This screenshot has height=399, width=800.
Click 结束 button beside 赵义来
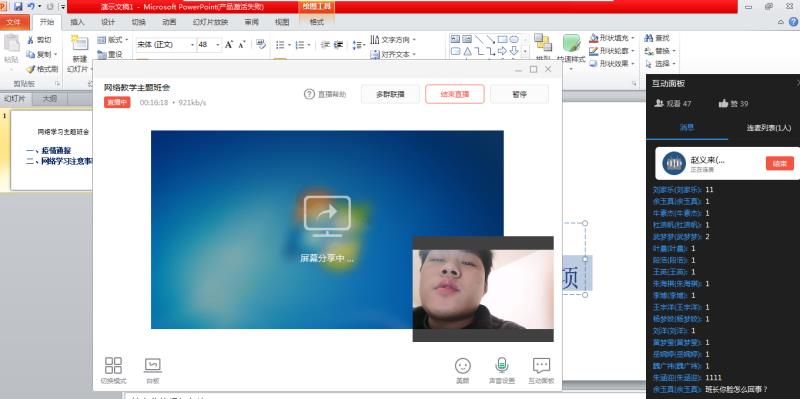click(x=780, y=163)
